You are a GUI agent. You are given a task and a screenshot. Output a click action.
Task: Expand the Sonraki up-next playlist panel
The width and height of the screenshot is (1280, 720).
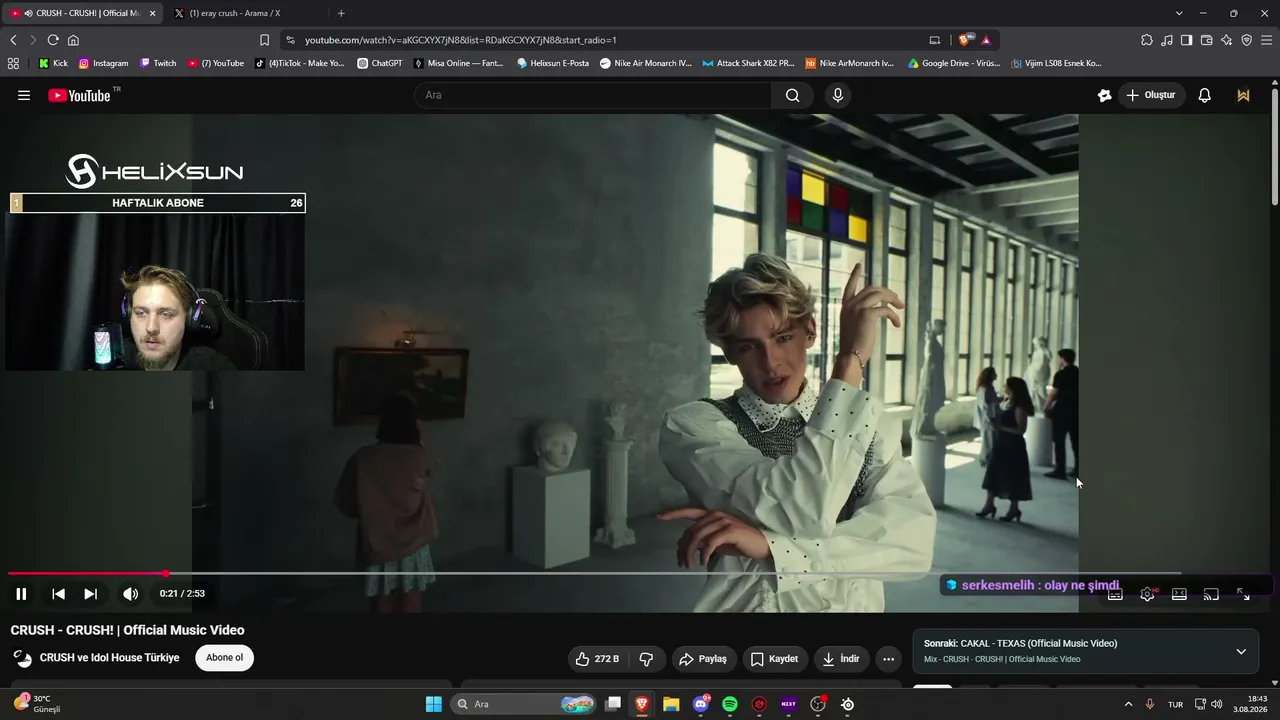(1241, 651)
